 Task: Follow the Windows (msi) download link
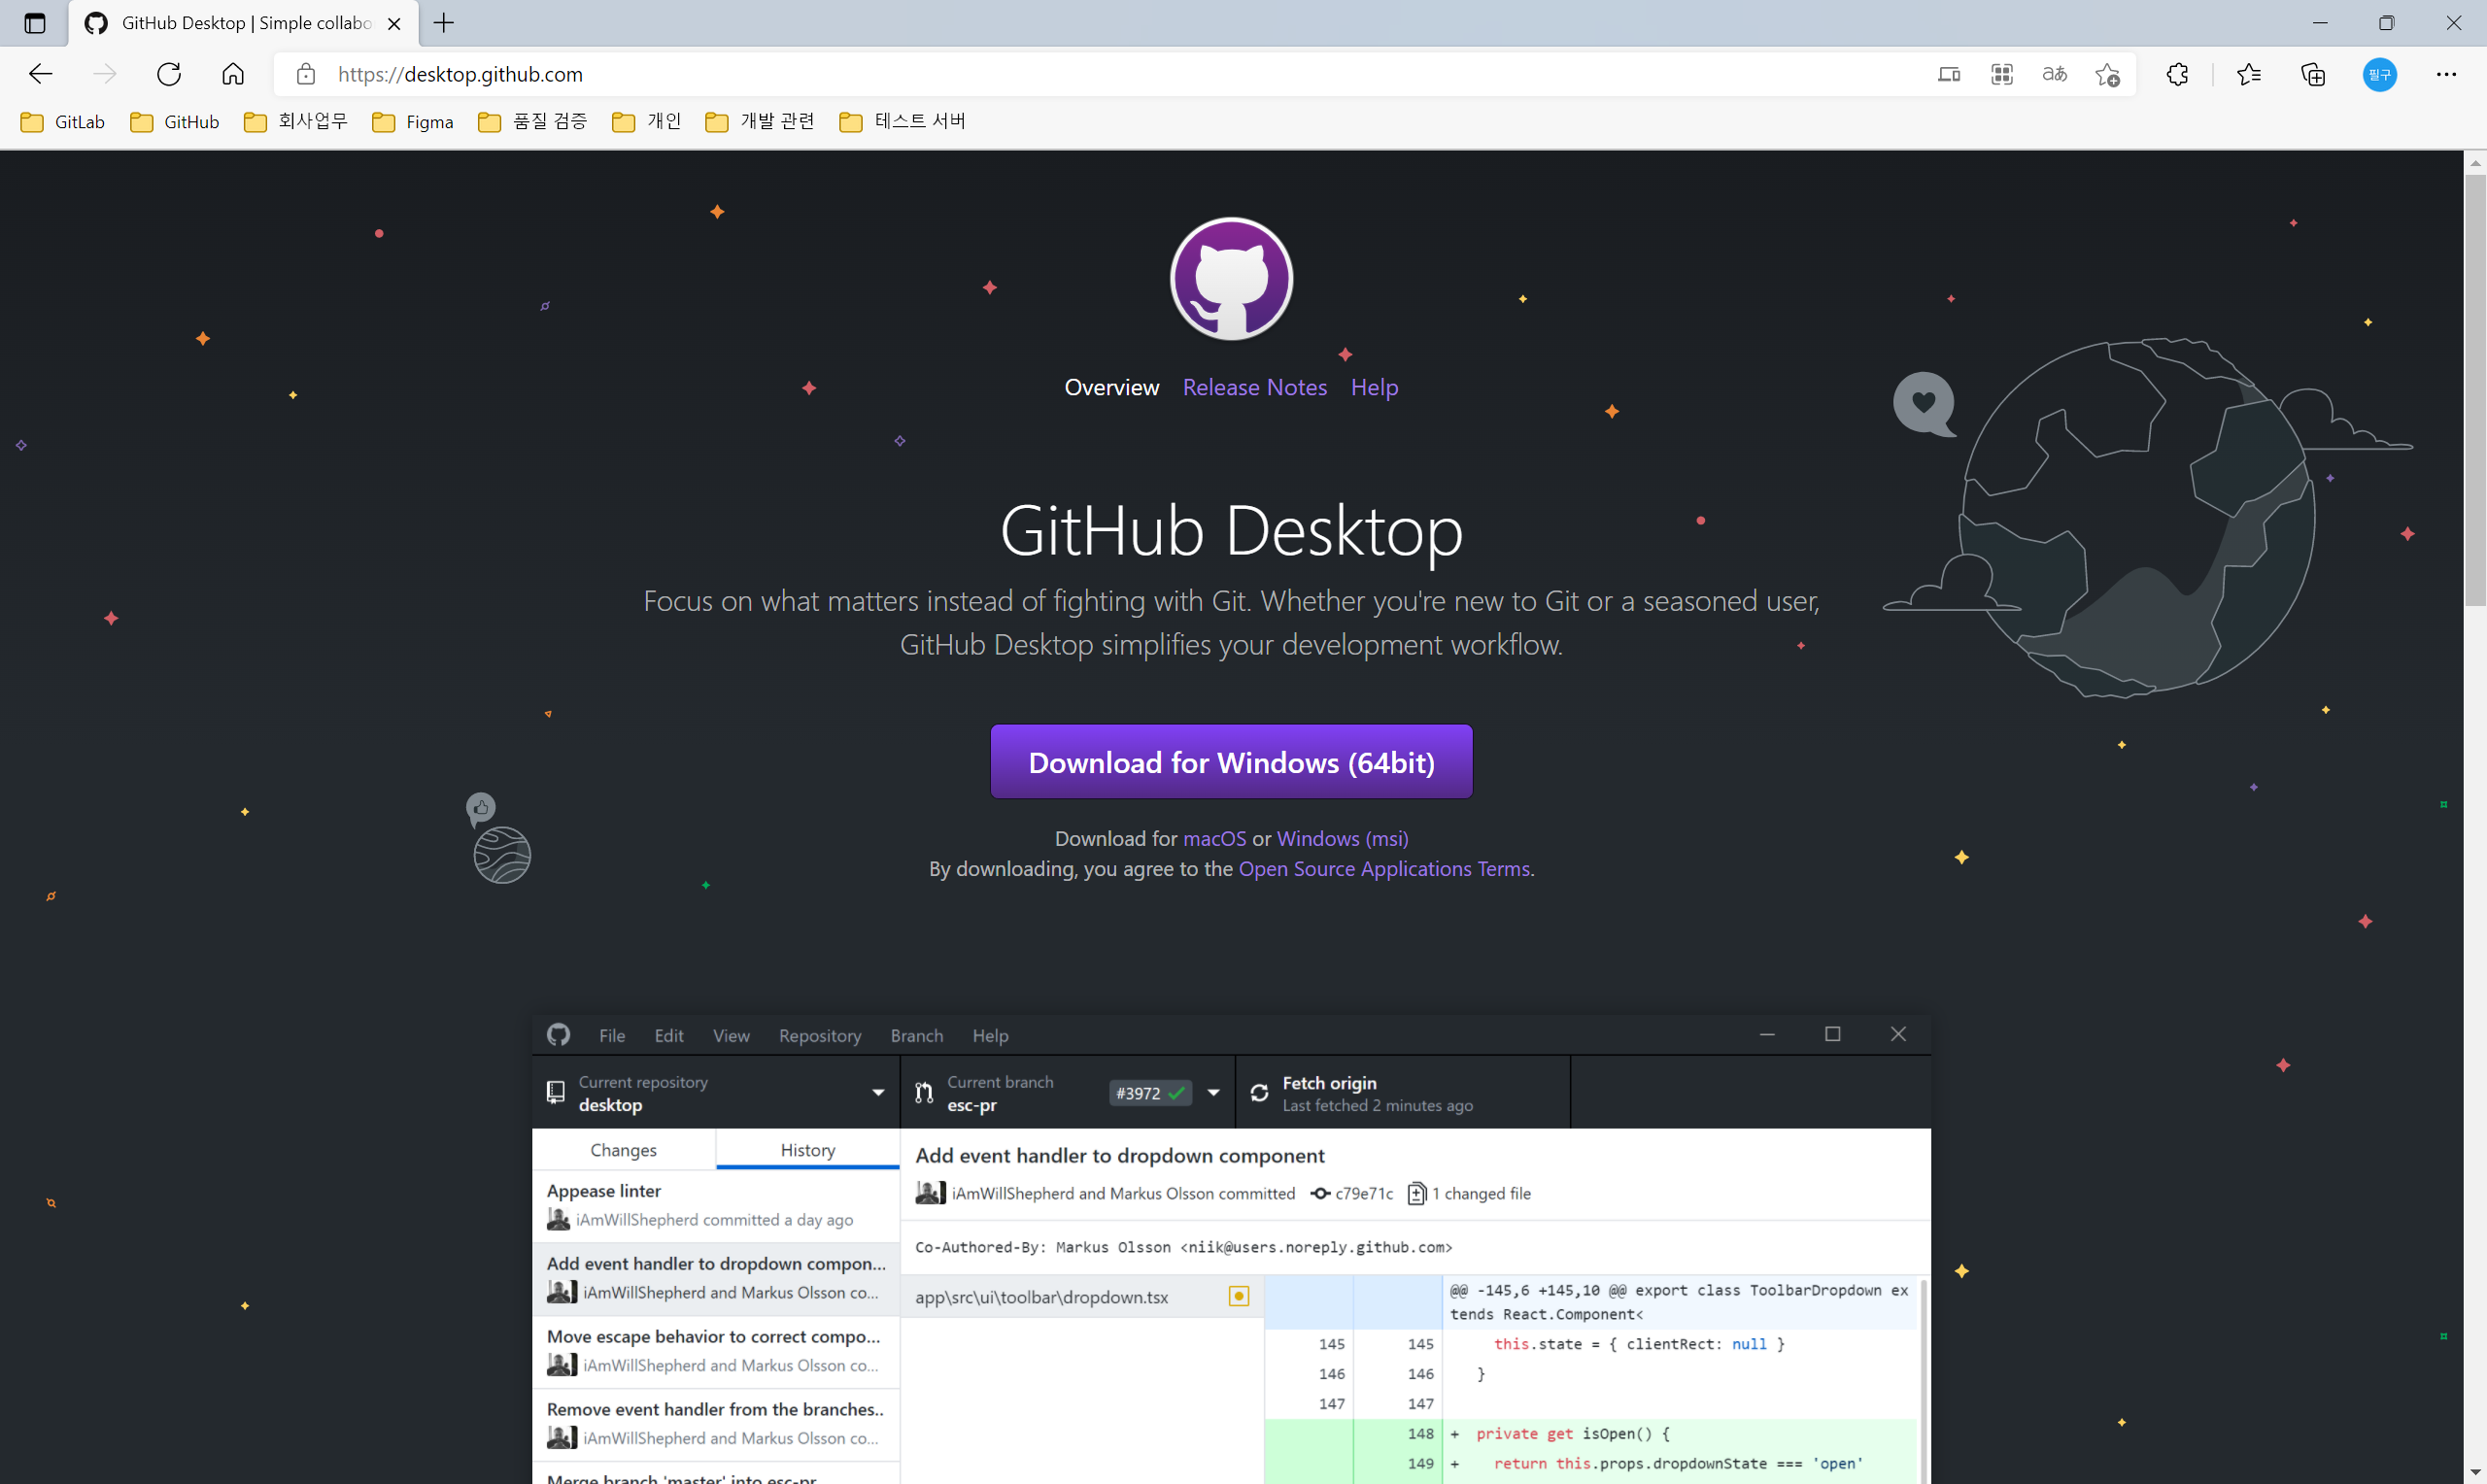1342,838
